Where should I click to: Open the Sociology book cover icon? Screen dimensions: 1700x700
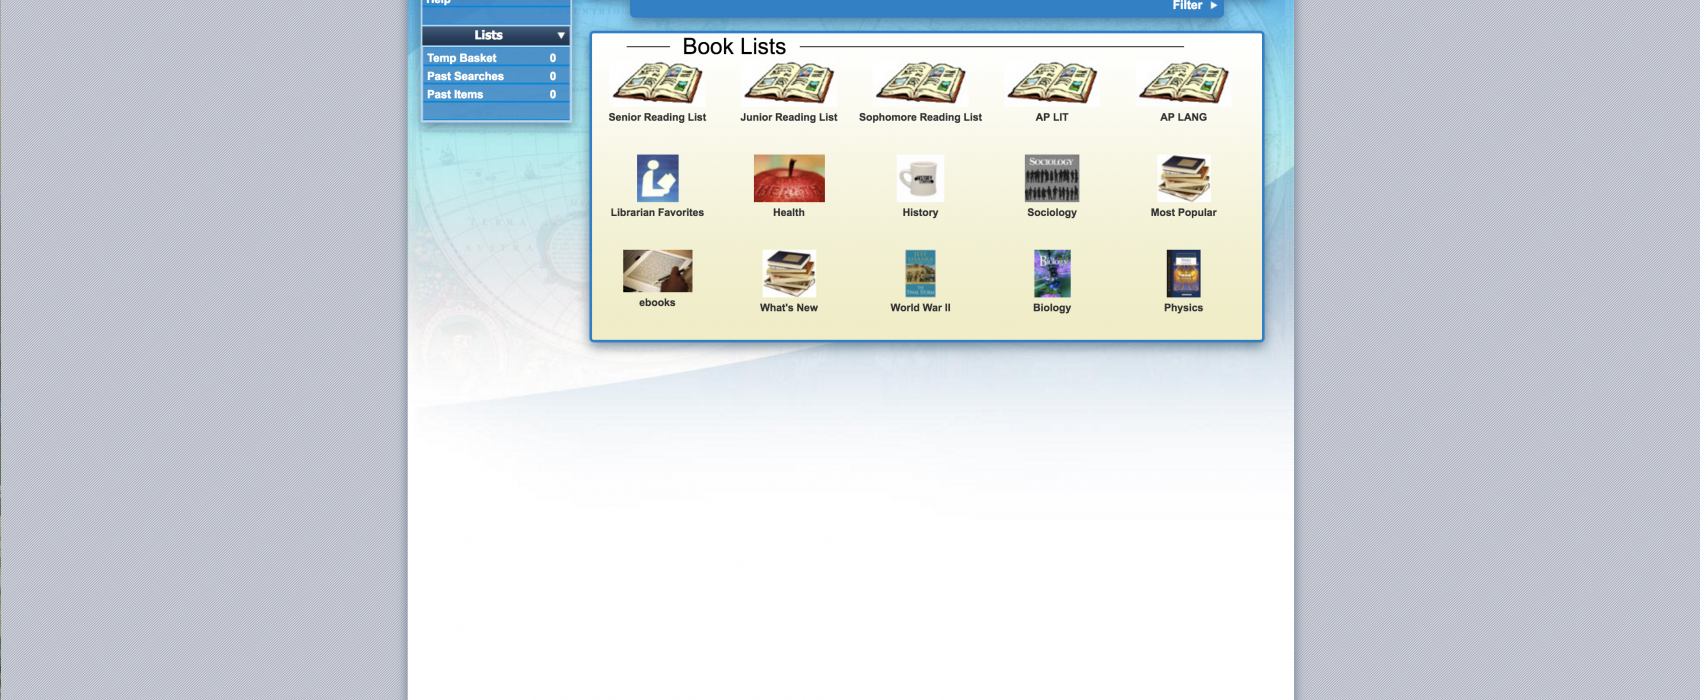(1052, 178)
